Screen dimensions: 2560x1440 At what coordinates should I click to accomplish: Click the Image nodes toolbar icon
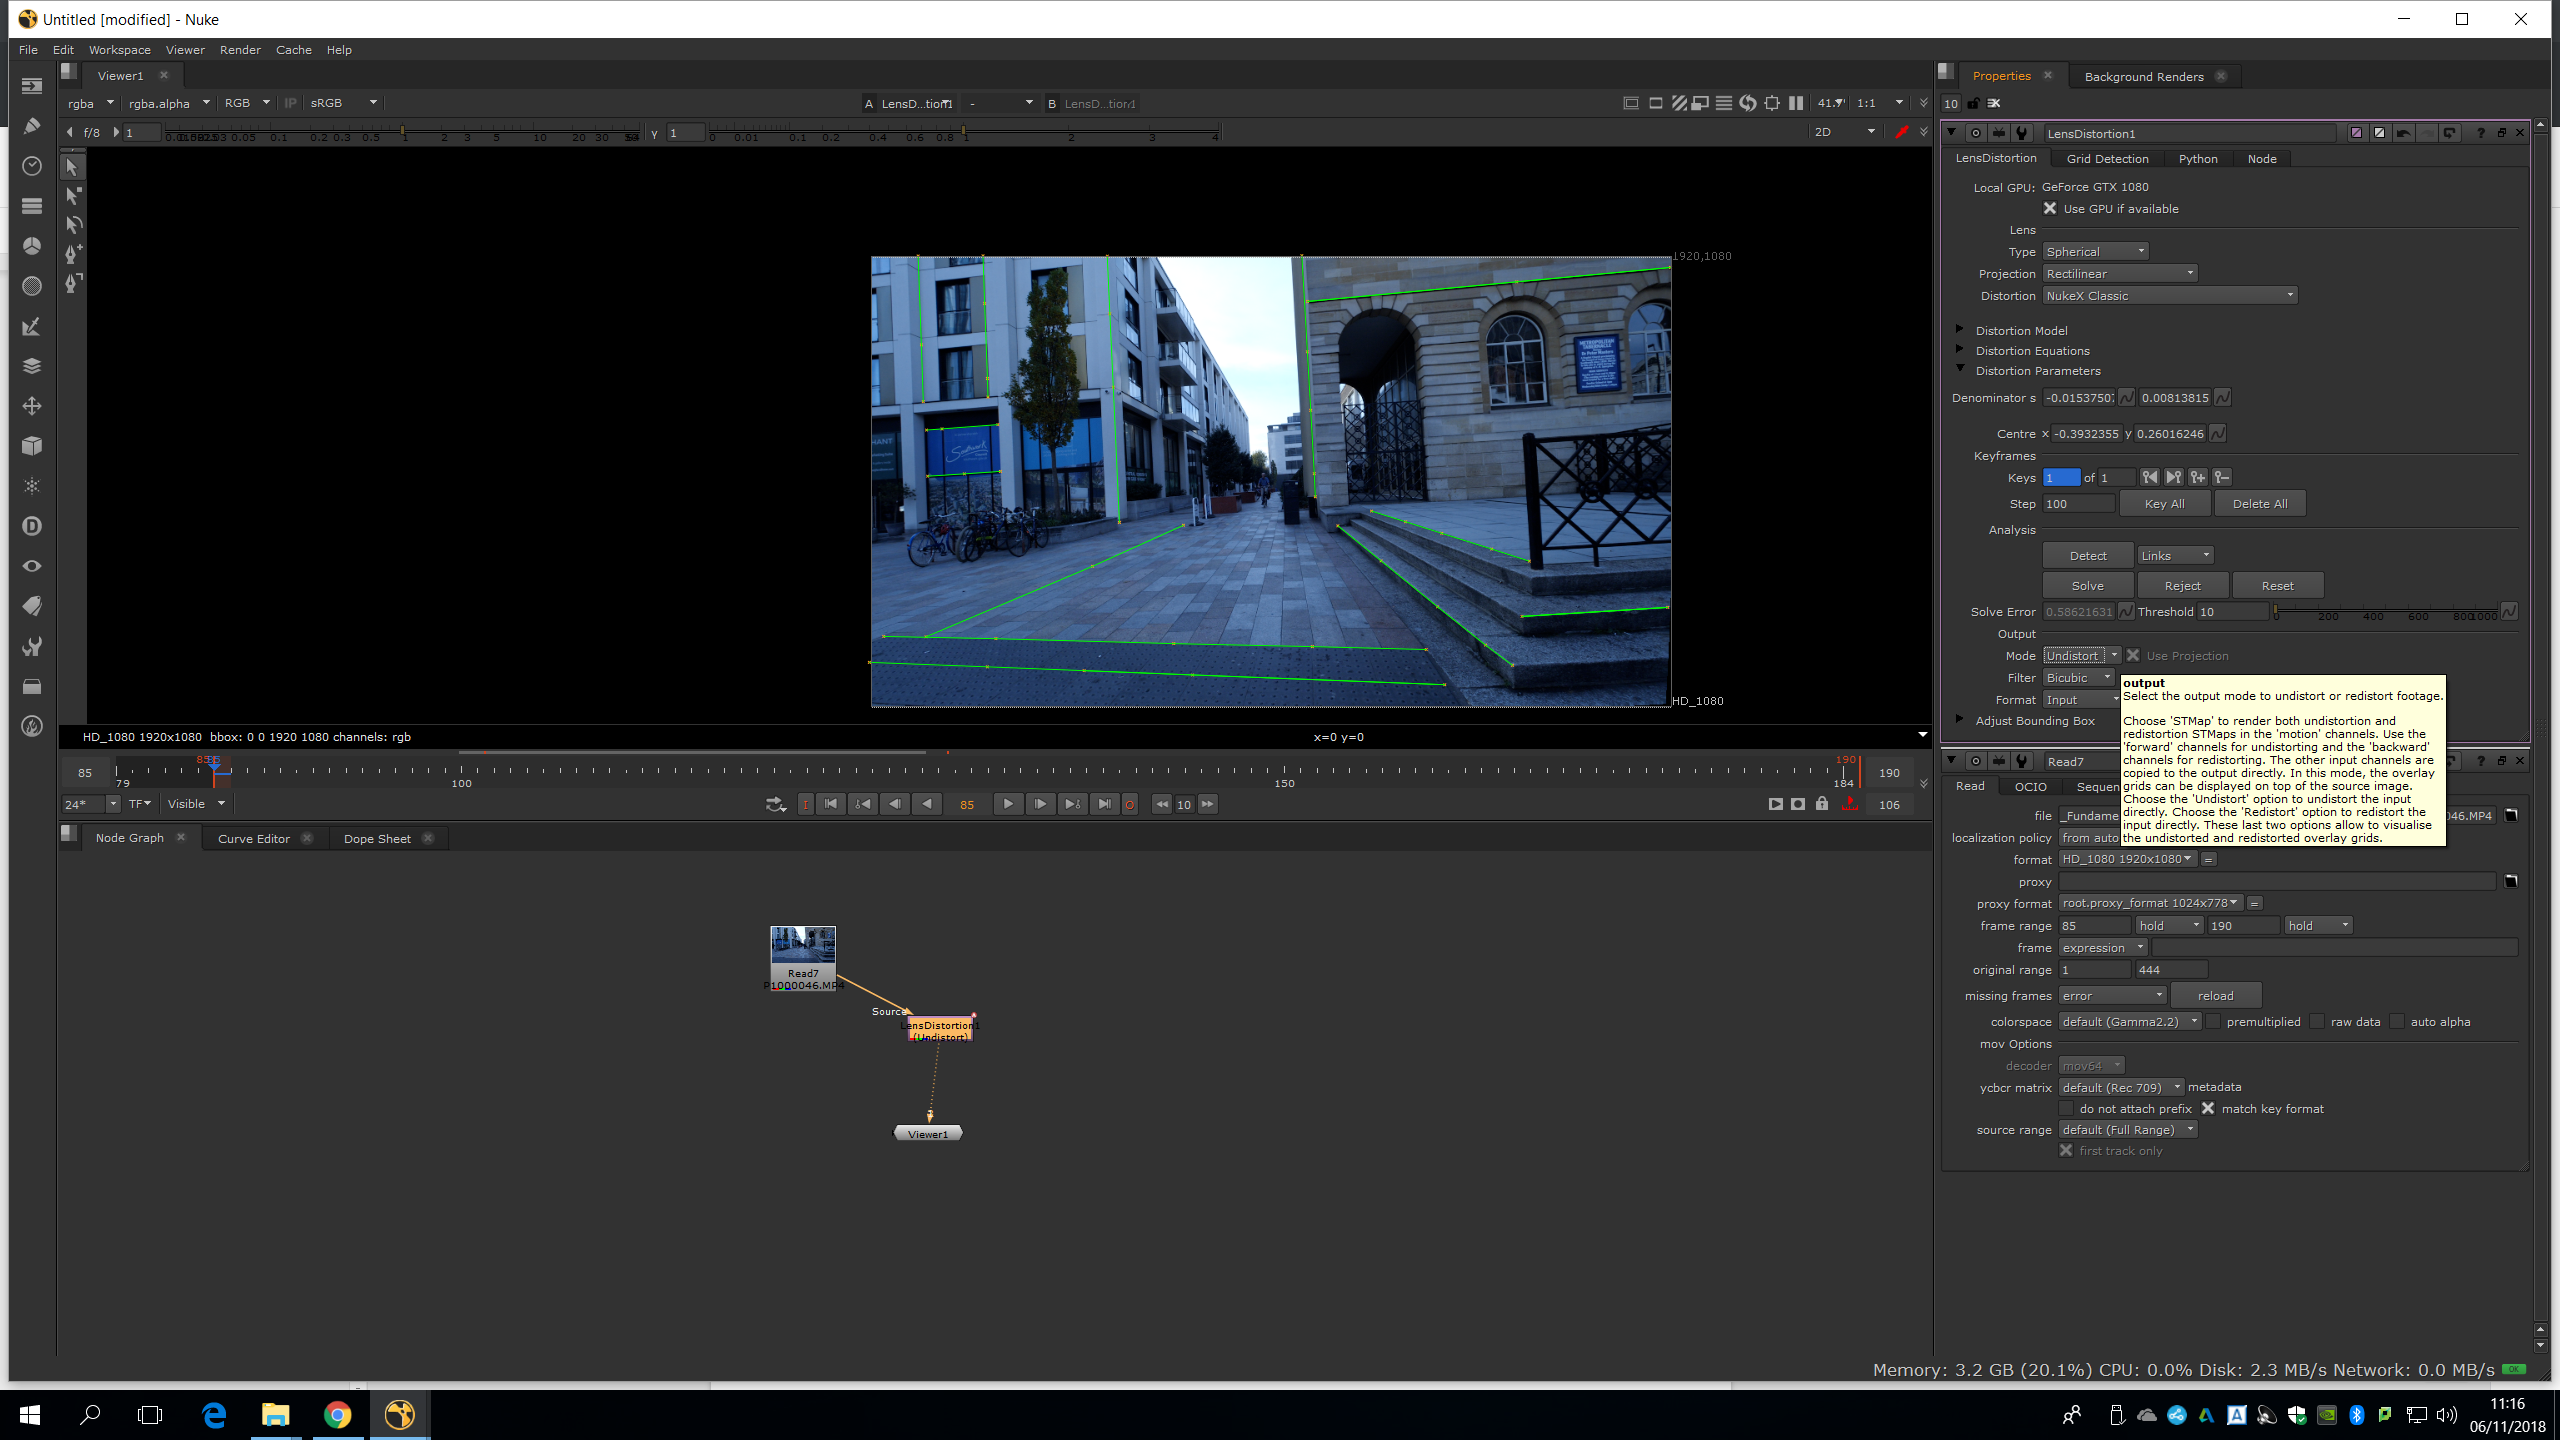point(32,86)
